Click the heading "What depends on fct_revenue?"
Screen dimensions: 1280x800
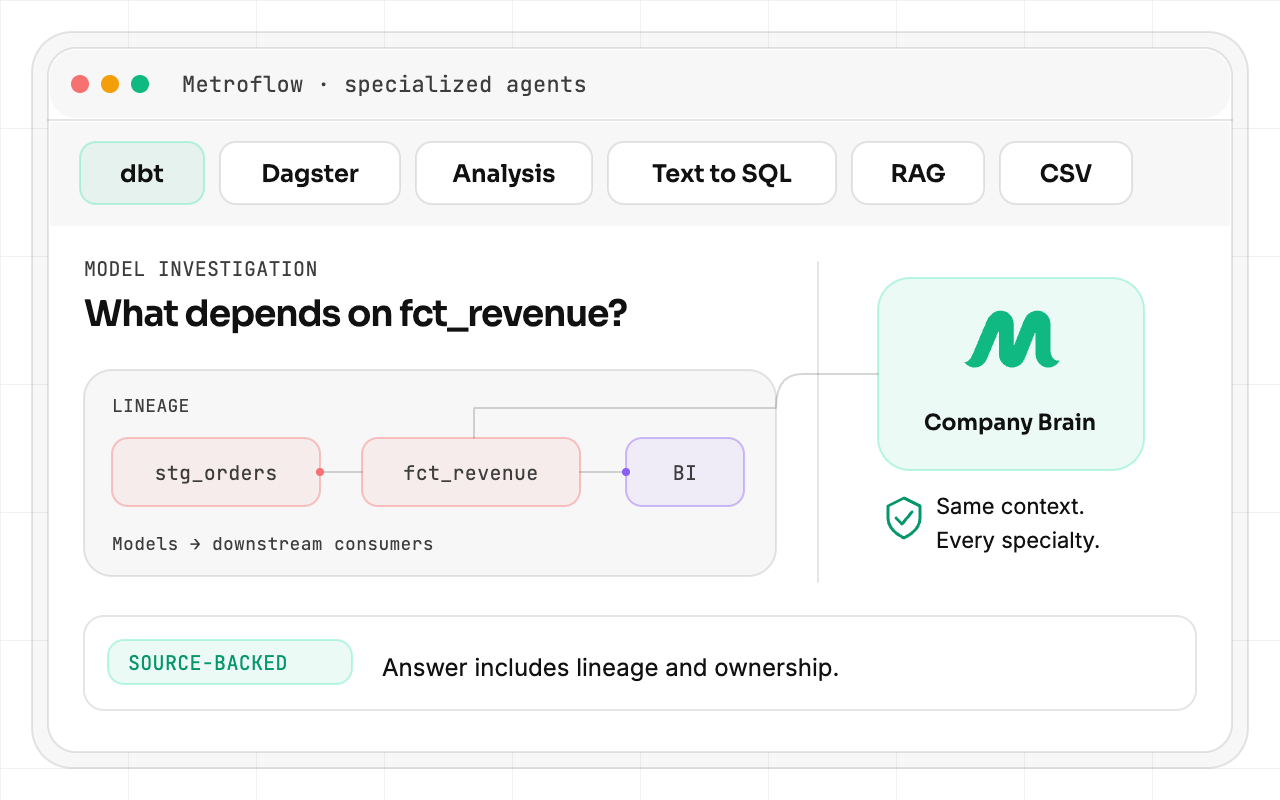(x=356, y=314)
